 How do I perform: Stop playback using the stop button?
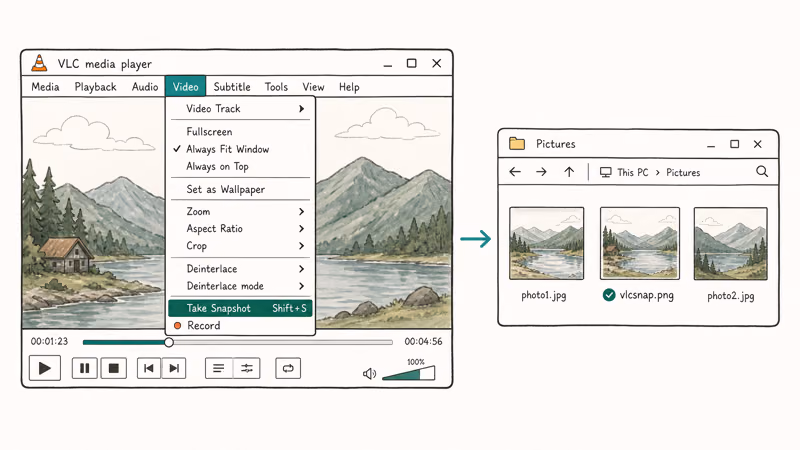pyautogui.click(x=113, y=368)
